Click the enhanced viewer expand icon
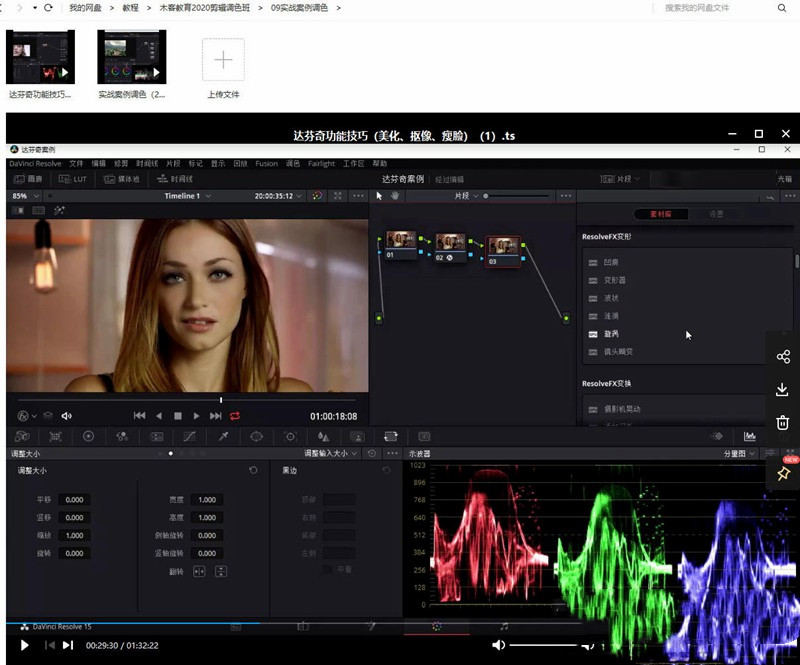Screen dimensions: 800x665 (x=338, y=196)
